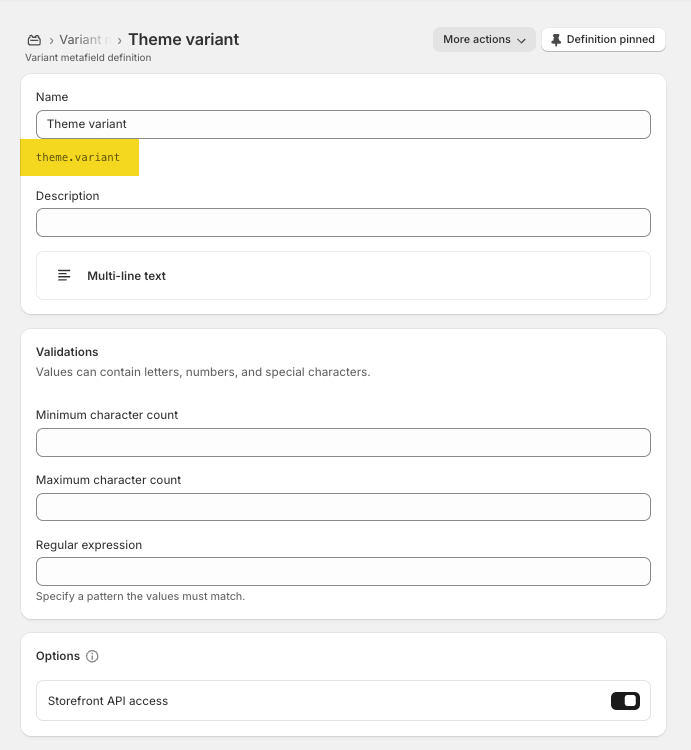This screenshot has height=750, width=691.
Task: Click the Storefront API access label
Action: (108, 701)
